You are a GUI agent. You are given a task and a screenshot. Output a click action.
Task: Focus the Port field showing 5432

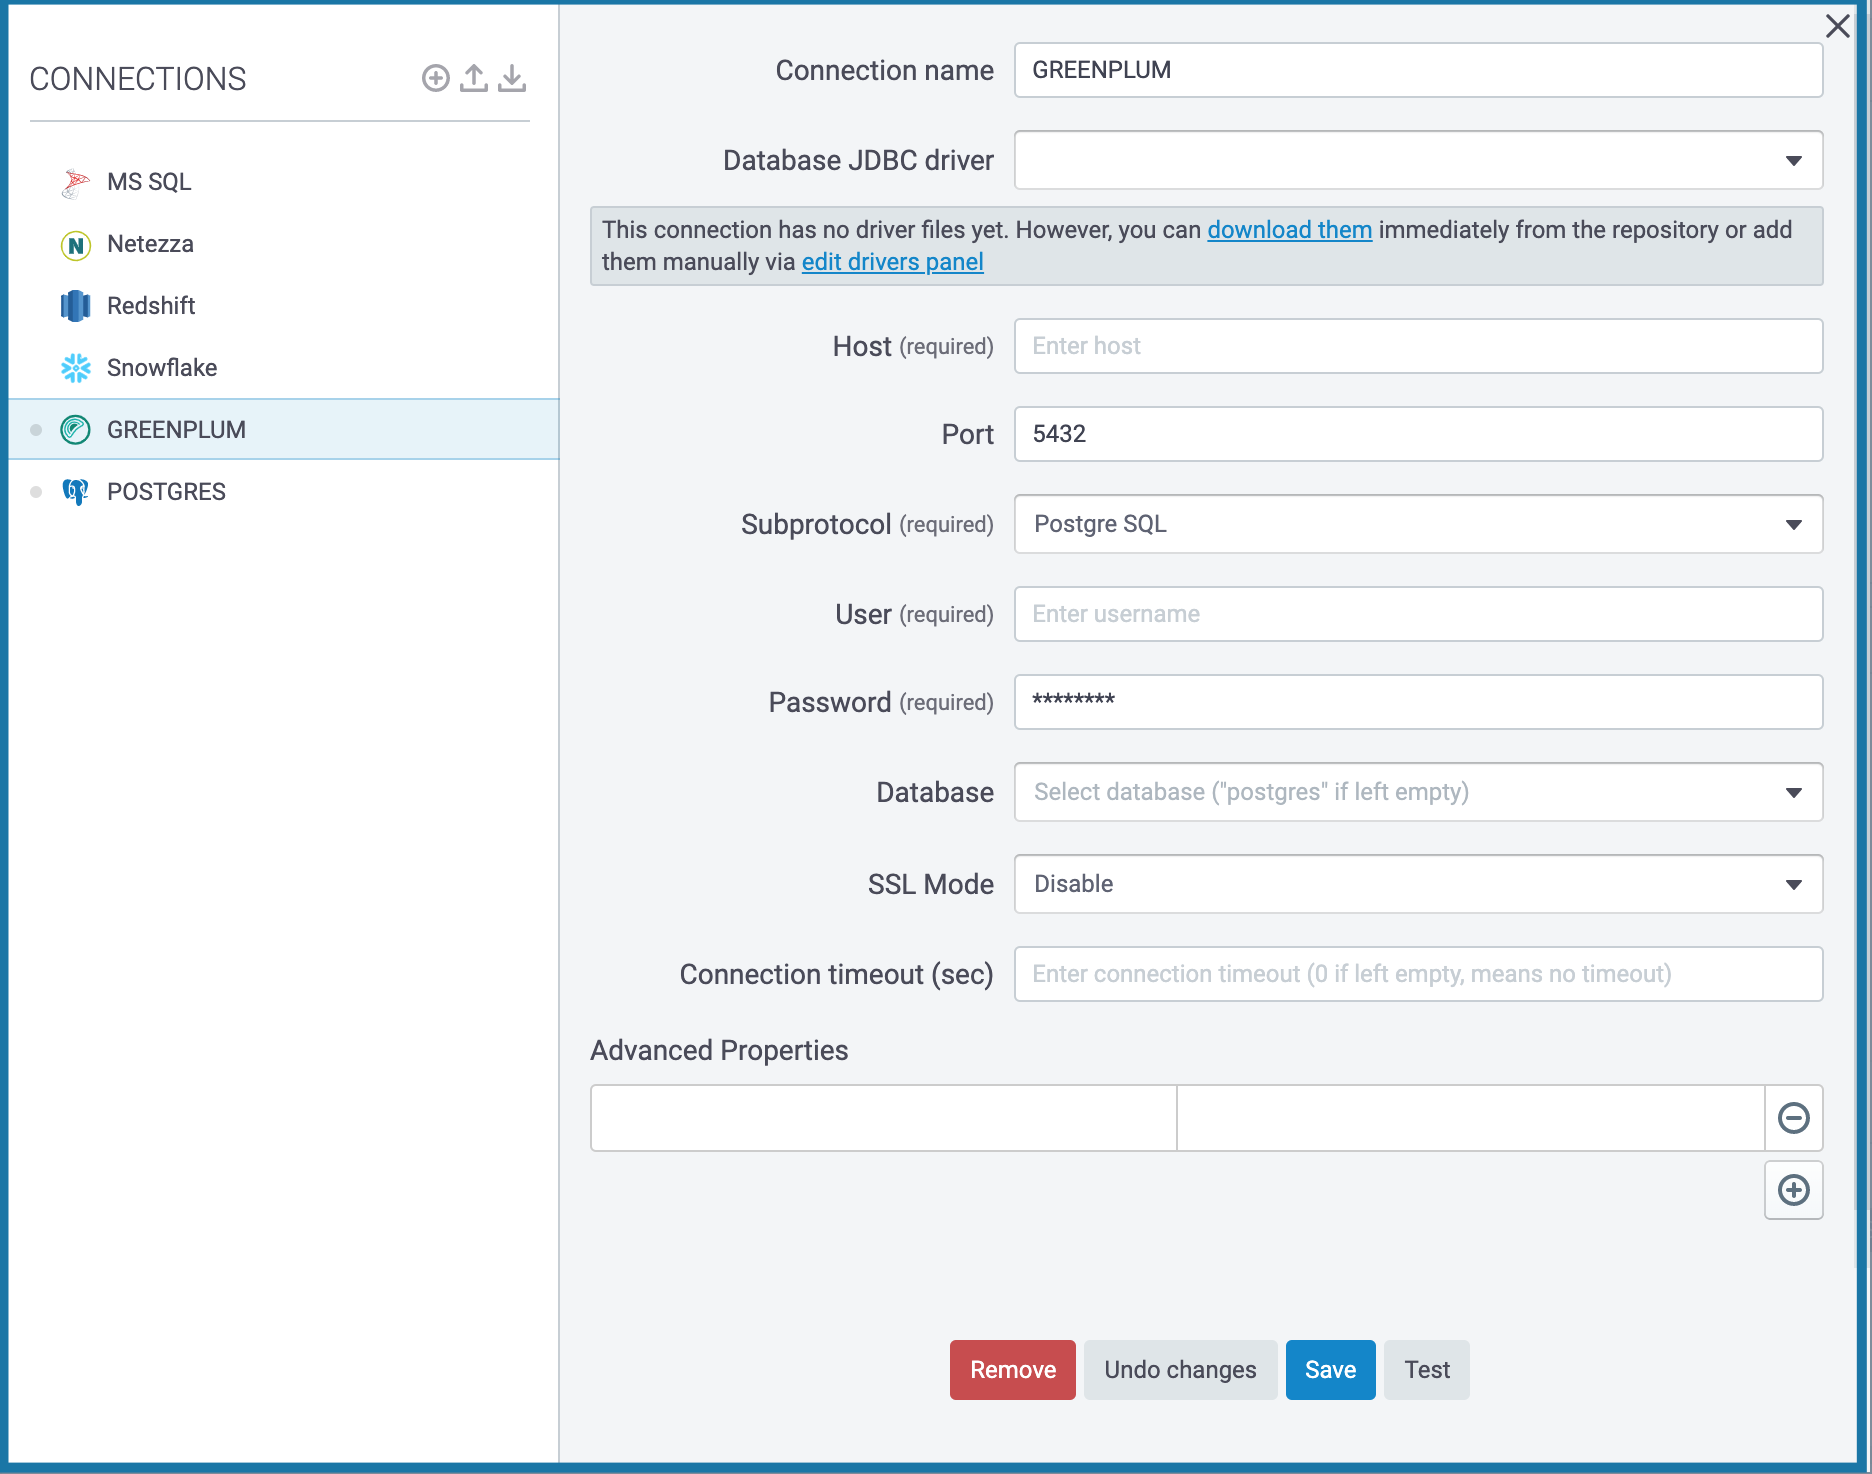click(1418, 434)
